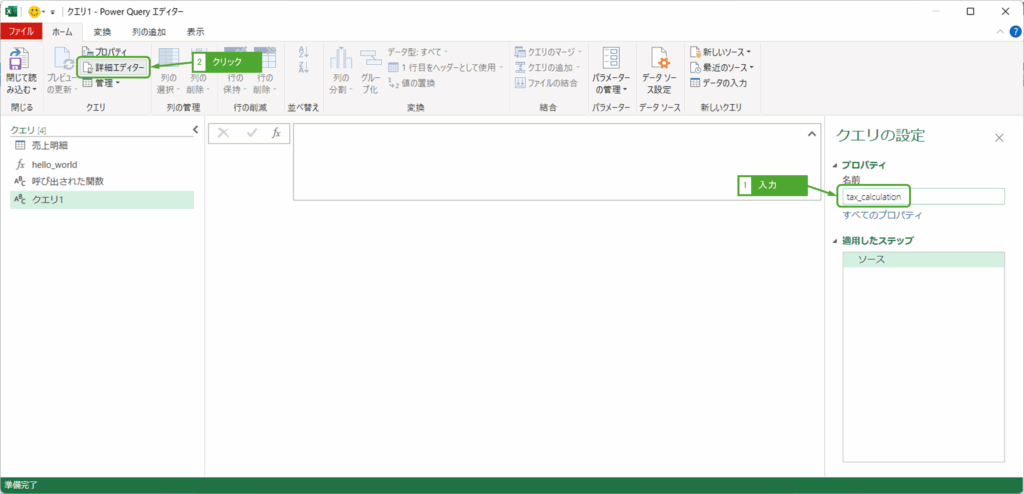Select the 売上明細 table query

[x=57, y=147]
